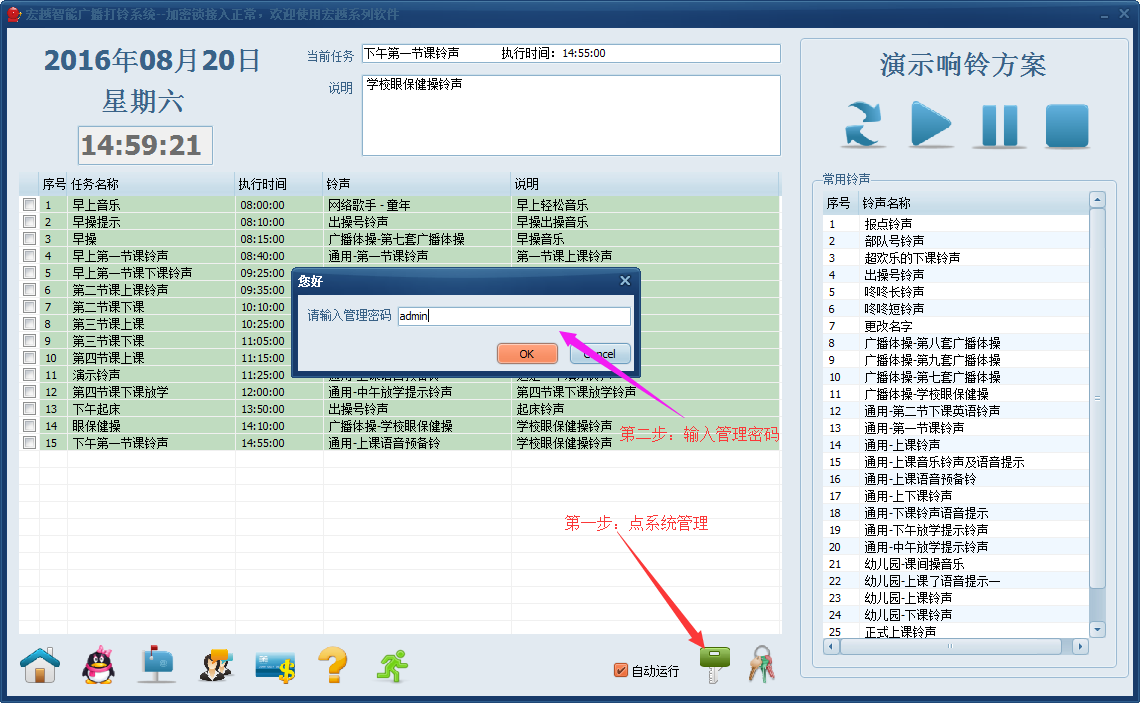This screenshot has height=703, width=1140.
Task: Click the credit card payment icon
Action: coord(274,666)
